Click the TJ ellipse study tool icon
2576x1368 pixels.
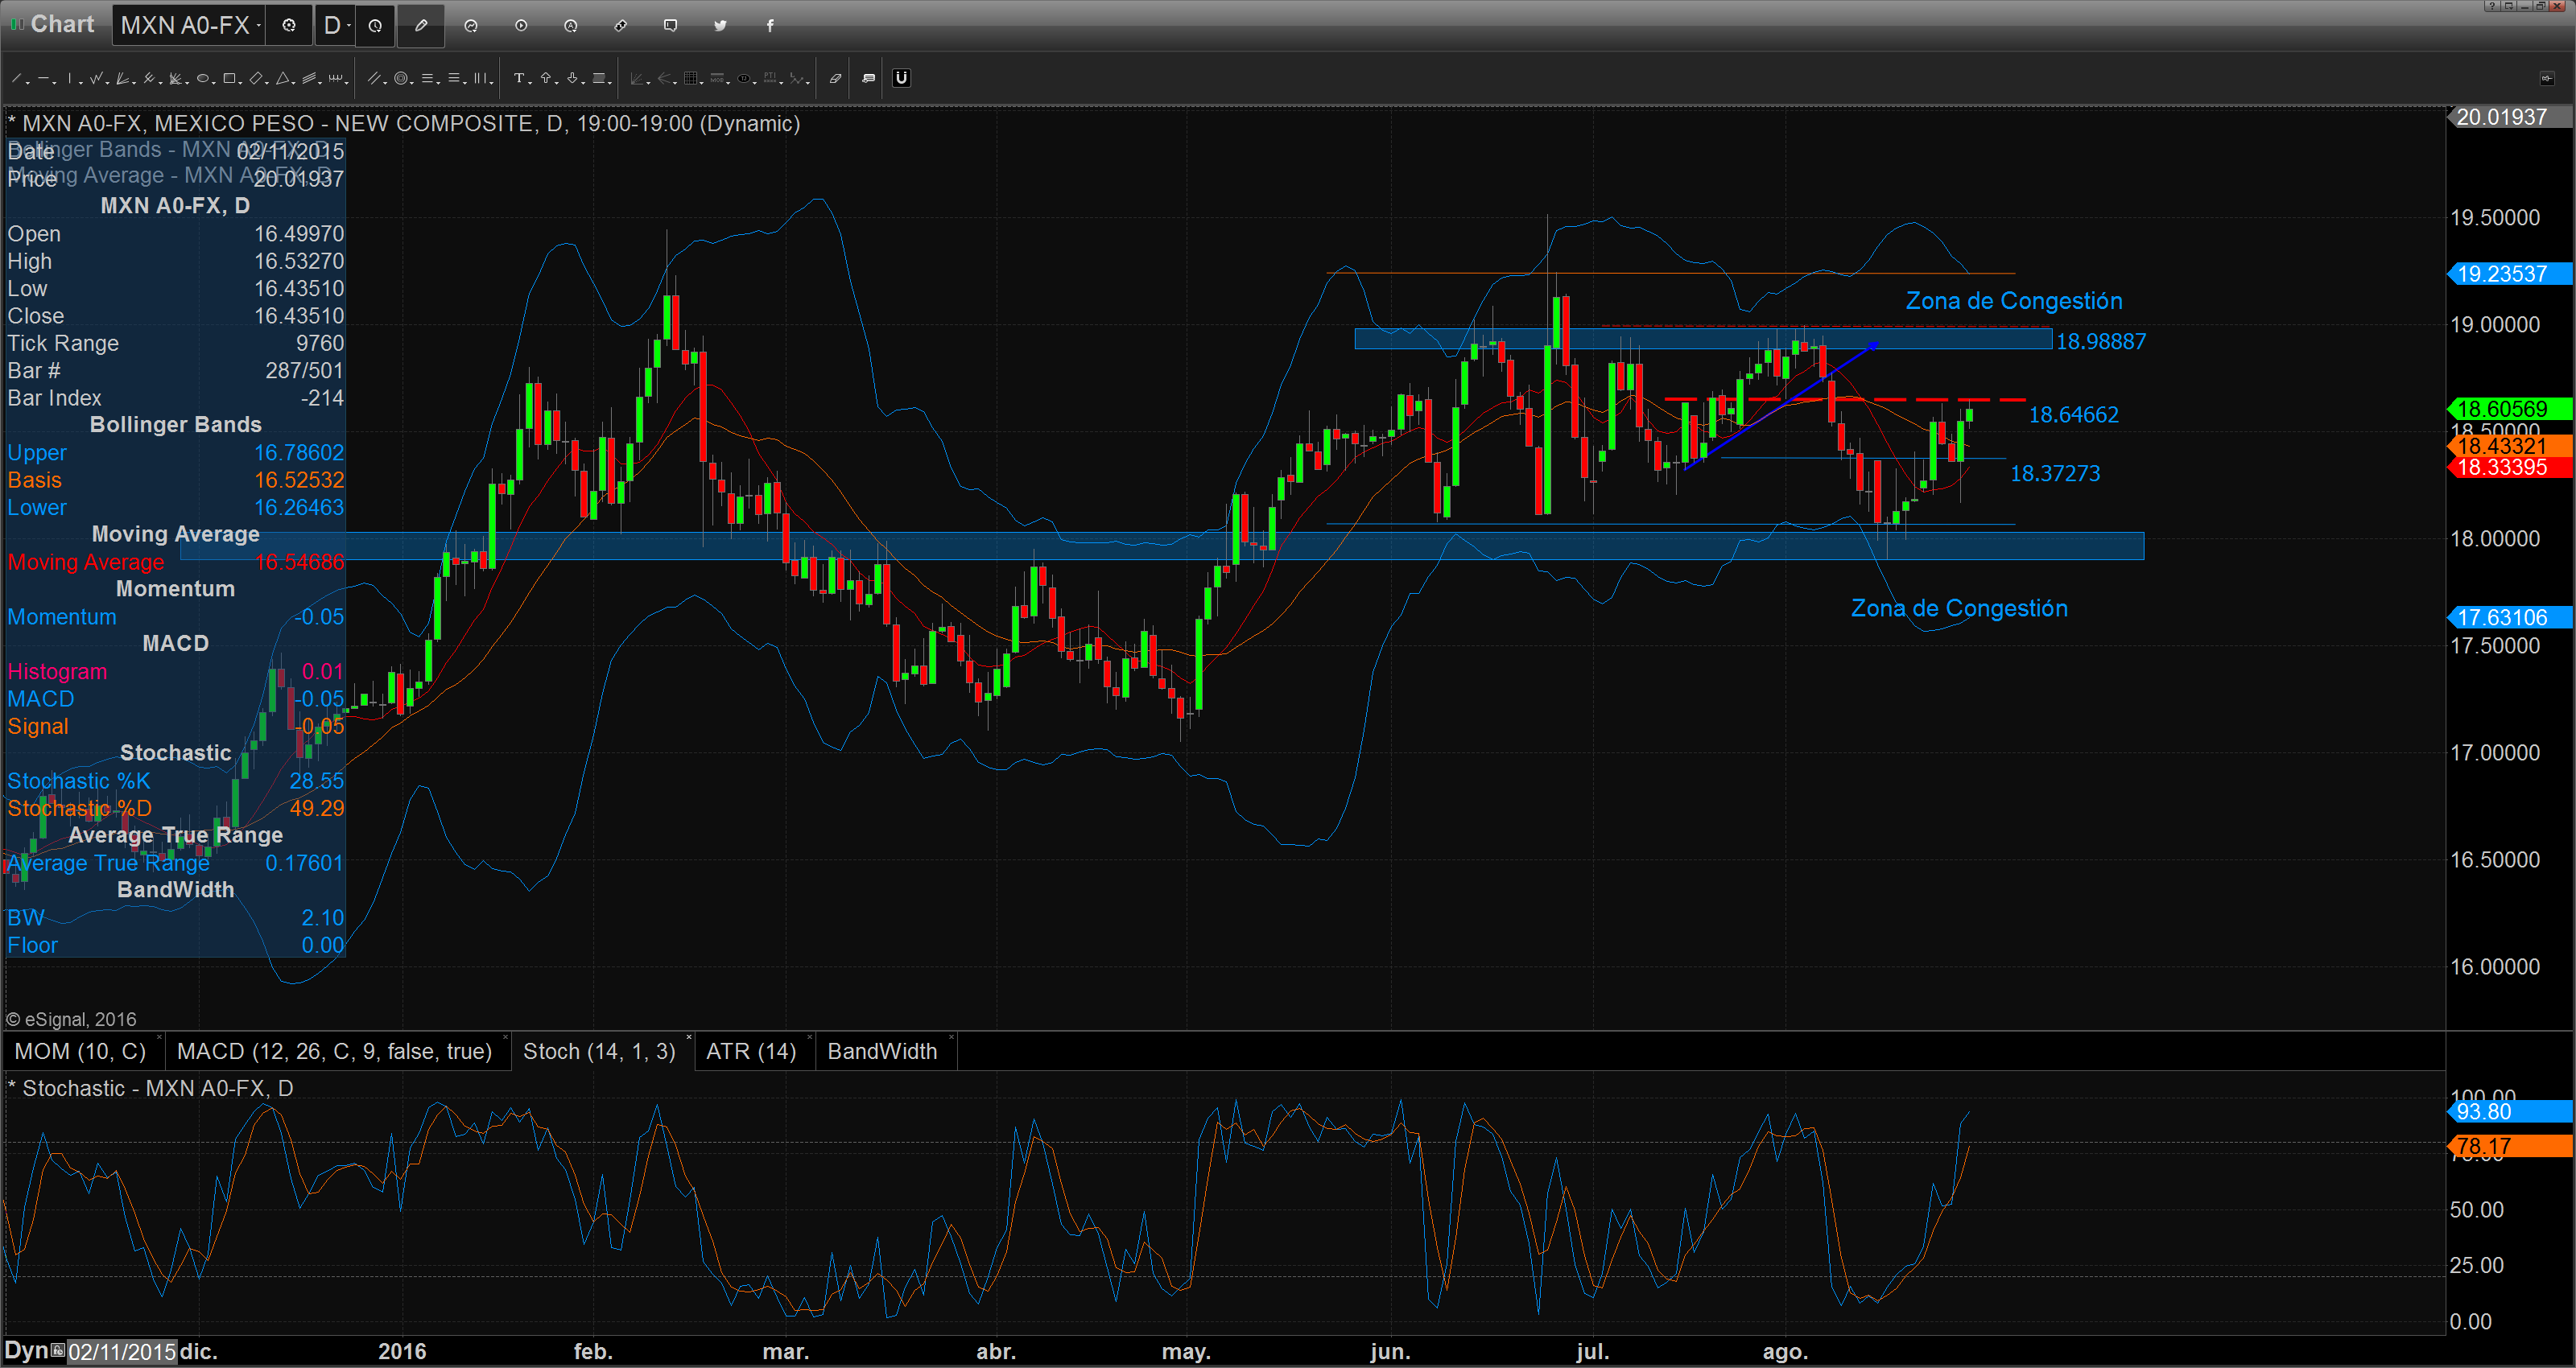tap(744, 78)
